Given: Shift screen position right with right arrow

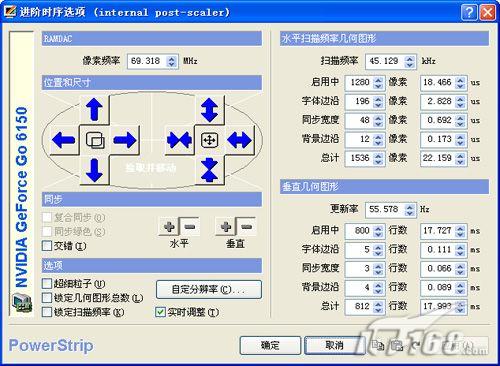Looking at the screenshot, I should 124,140.
